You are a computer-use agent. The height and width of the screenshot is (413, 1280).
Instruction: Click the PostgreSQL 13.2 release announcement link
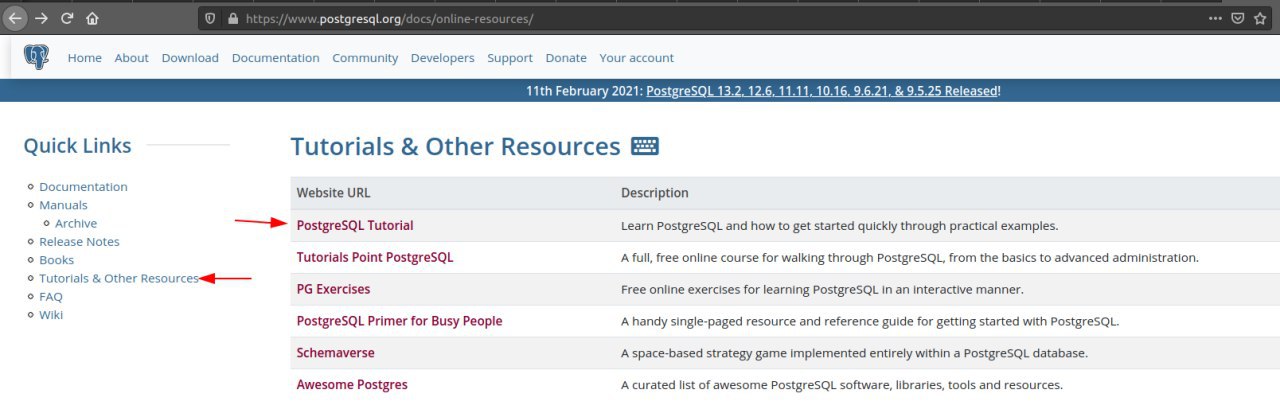tap(822, 91)
